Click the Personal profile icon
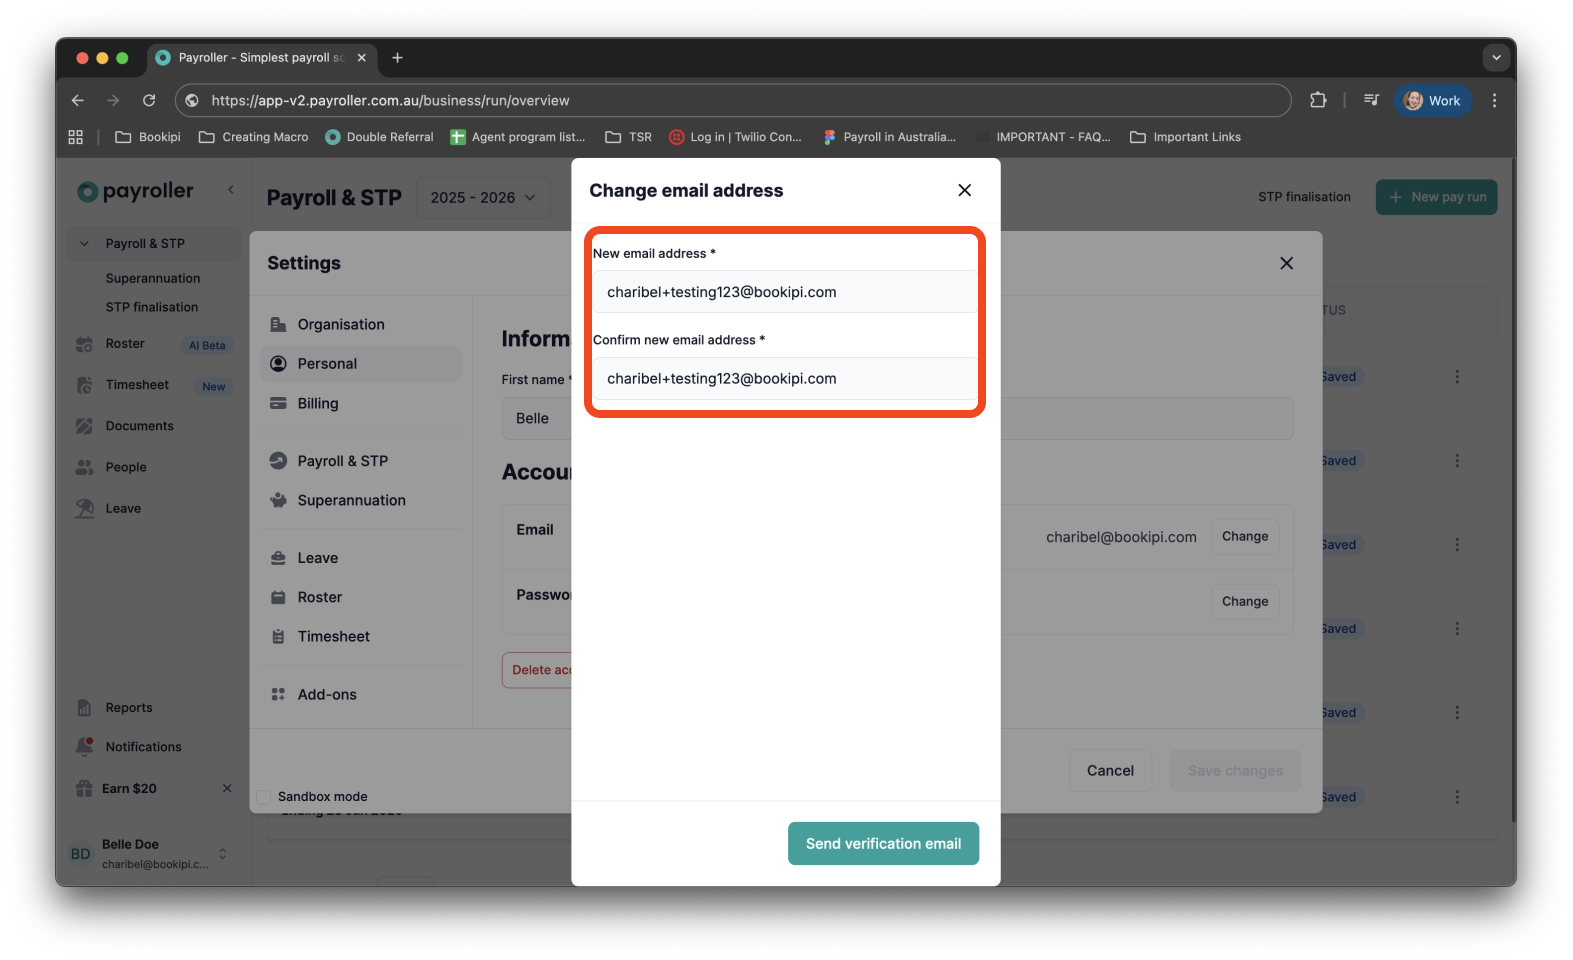 (x=278, y=363)
